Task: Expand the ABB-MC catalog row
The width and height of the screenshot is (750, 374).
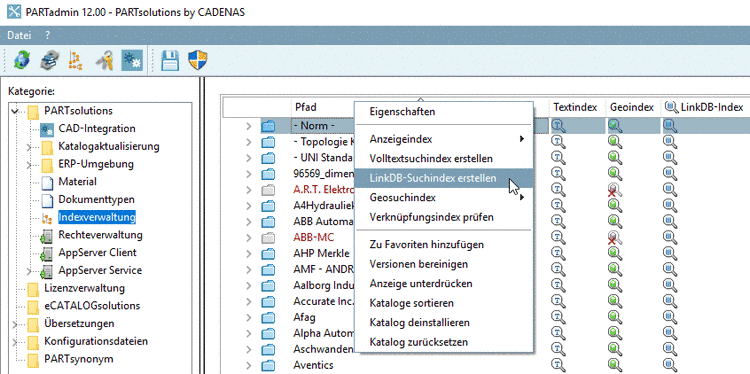Action: (x=249, y=238)
